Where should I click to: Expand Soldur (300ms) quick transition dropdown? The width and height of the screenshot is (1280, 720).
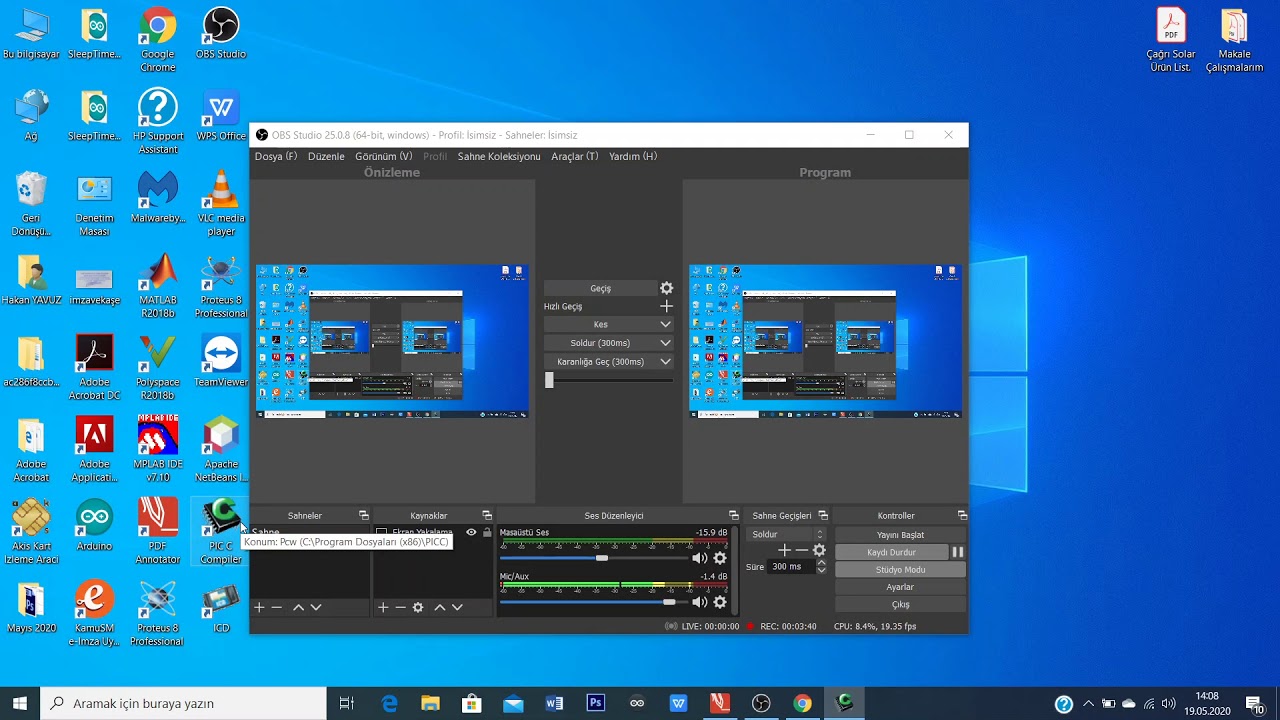click(x=666, y=343)
